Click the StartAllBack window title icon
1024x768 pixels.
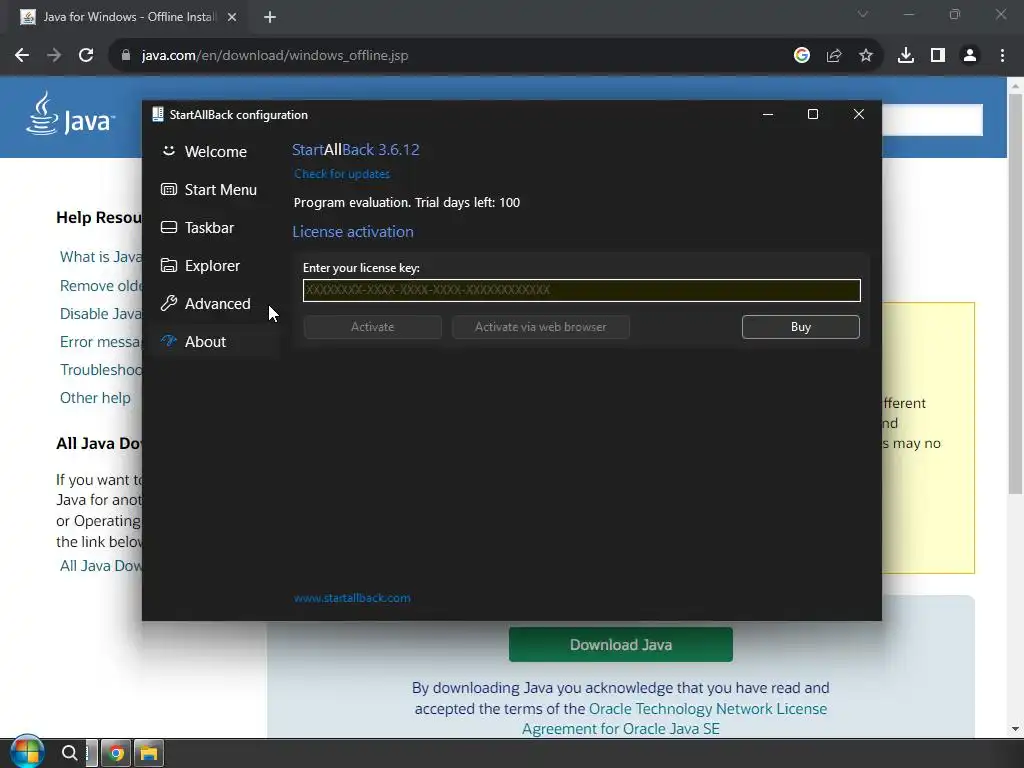point(157,114)
